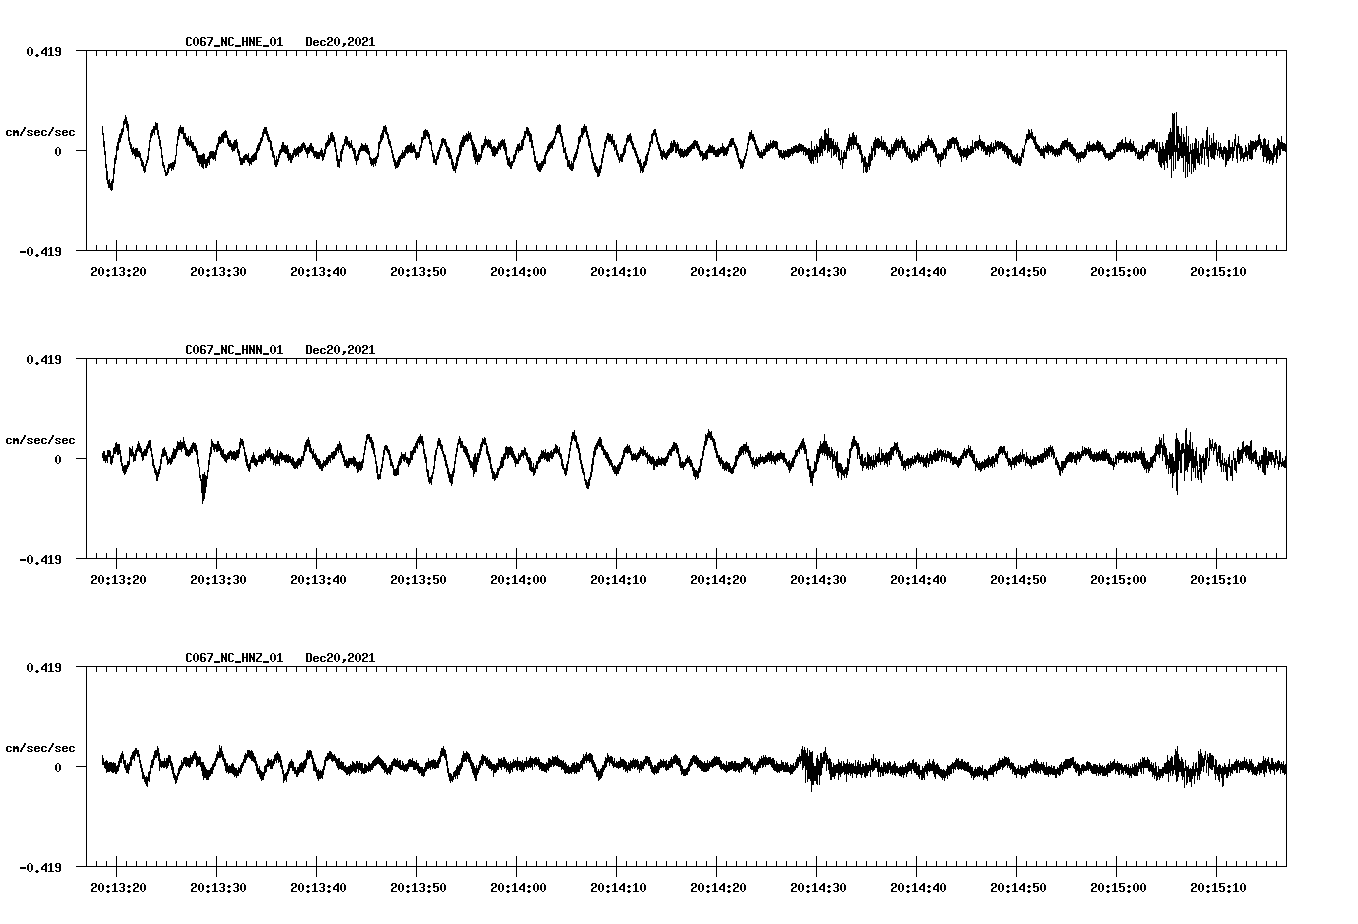
Task: Click the zero label on HNZ axis
Action: 58,767
